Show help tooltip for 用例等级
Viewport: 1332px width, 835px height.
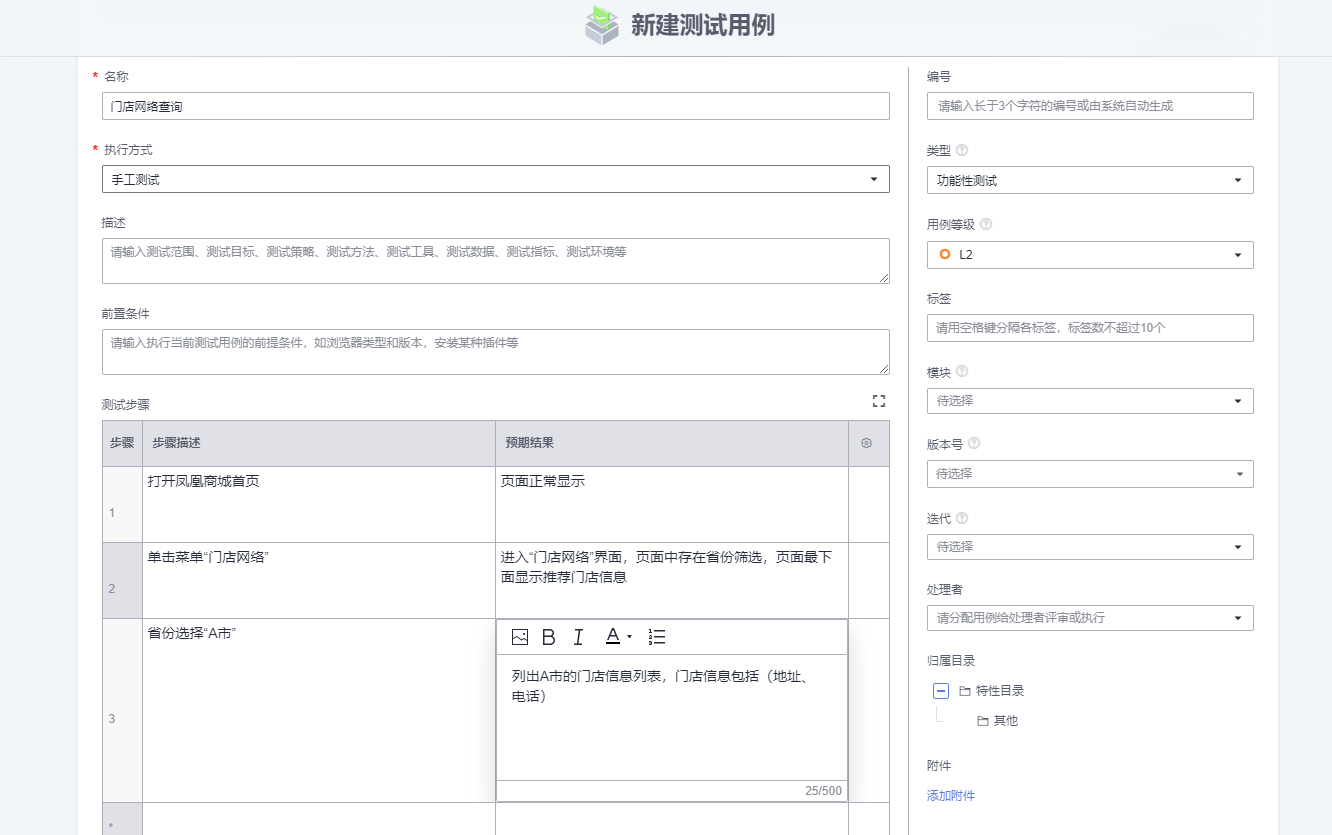coord(985,224)
